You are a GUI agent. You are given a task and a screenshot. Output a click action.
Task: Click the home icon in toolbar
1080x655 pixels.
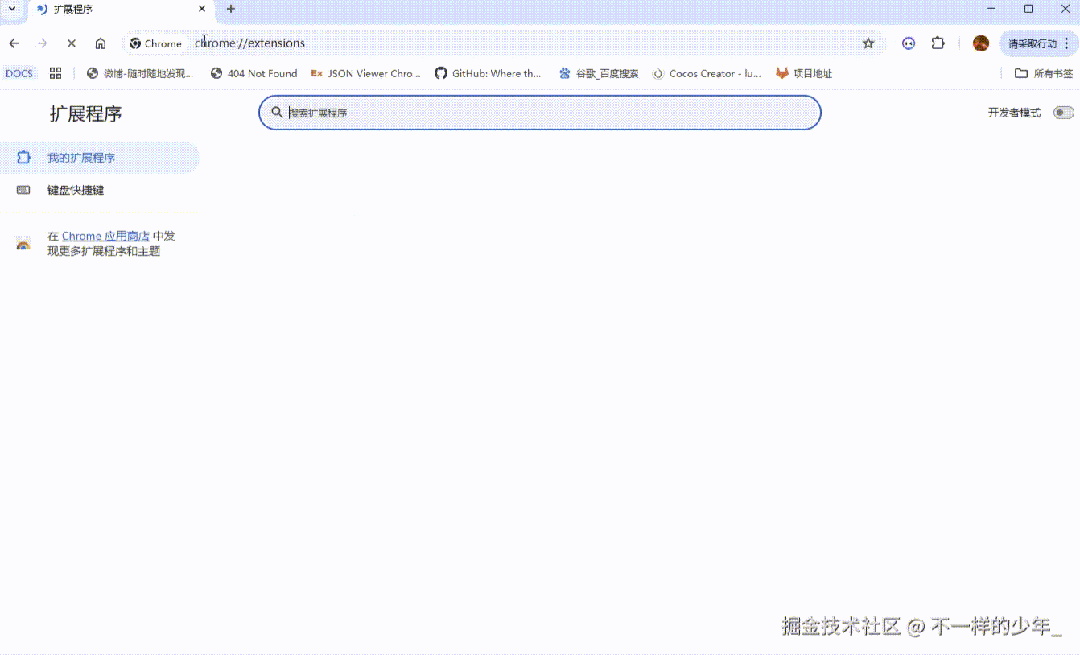pos(100,43)
